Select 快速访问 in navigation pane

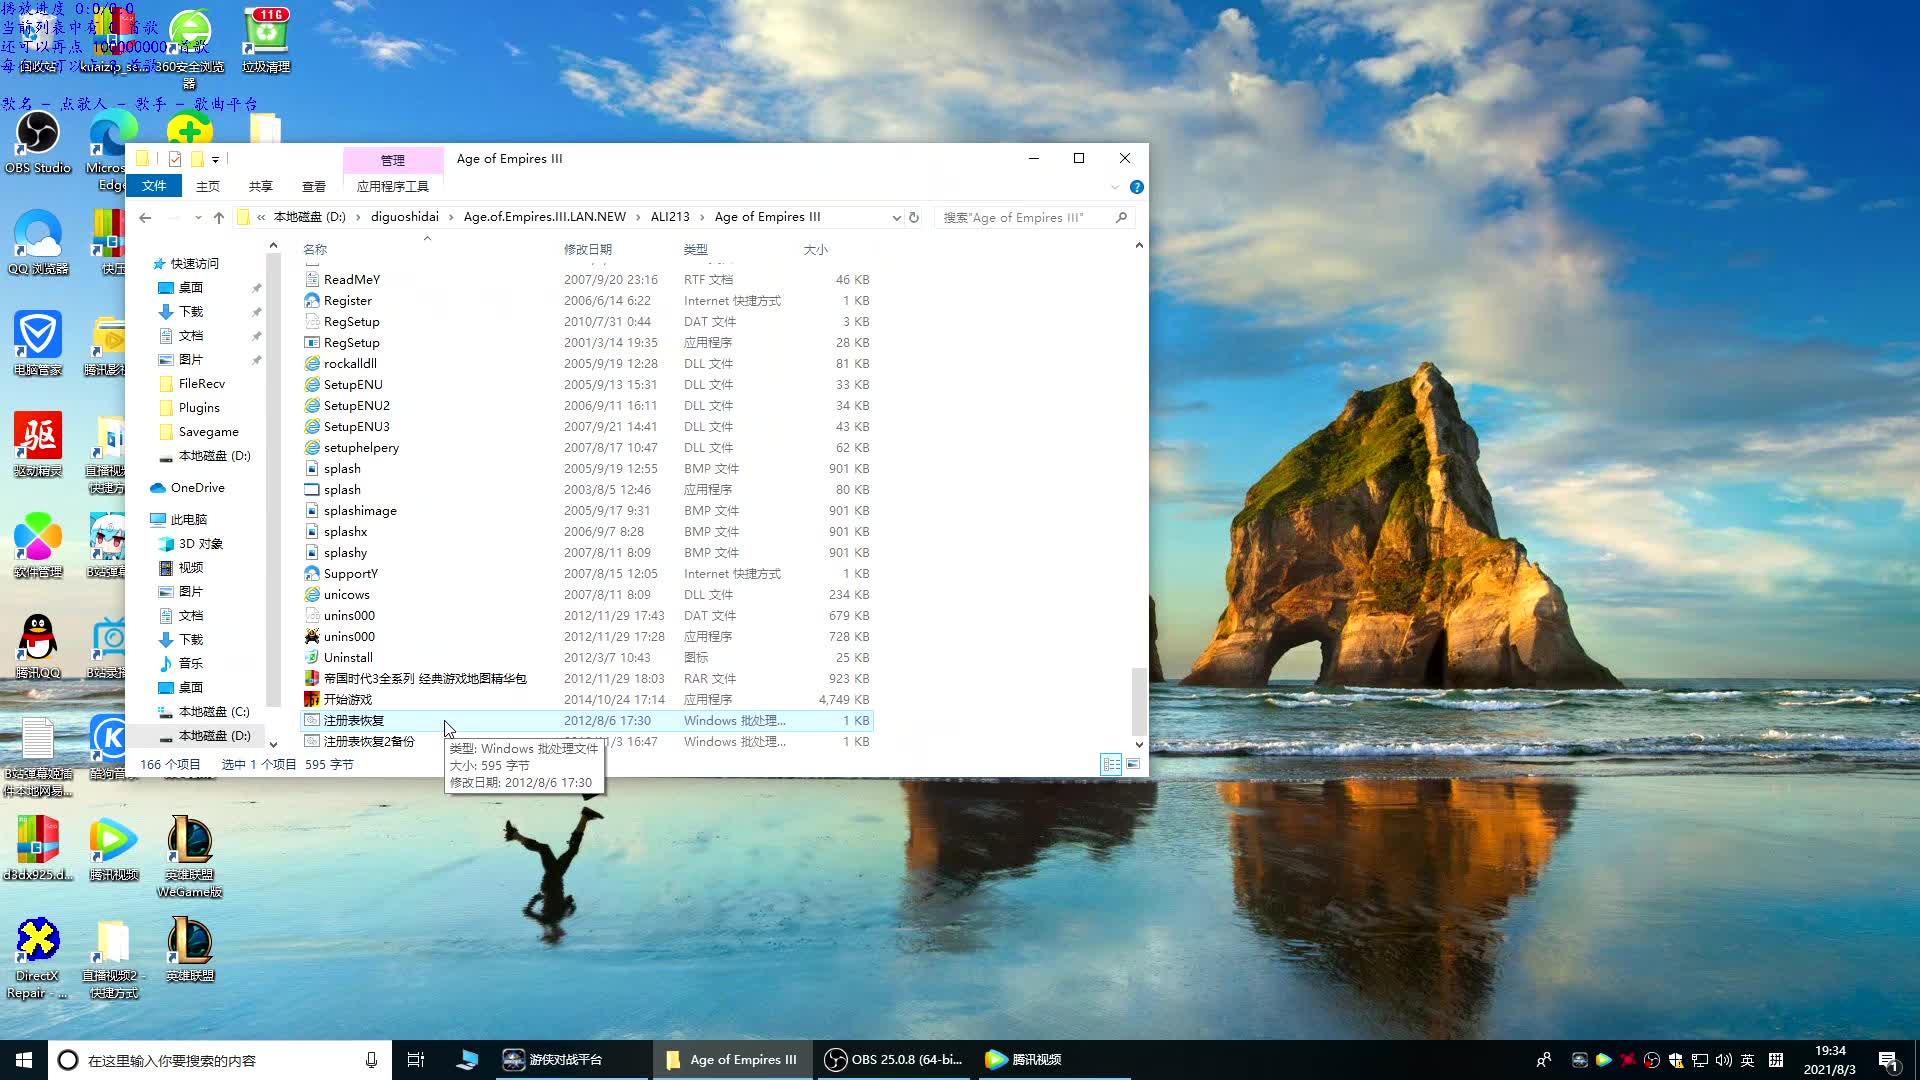coord(195,264)
